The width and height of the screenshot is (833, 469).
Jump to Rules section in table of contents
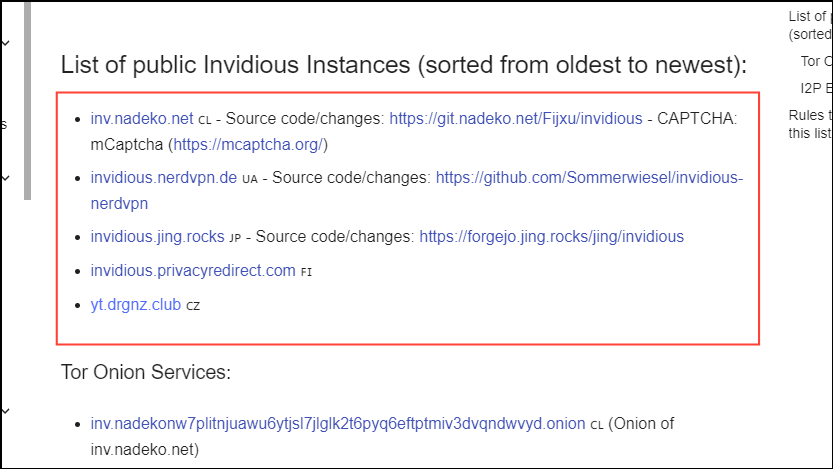click(x=810, y=124)
